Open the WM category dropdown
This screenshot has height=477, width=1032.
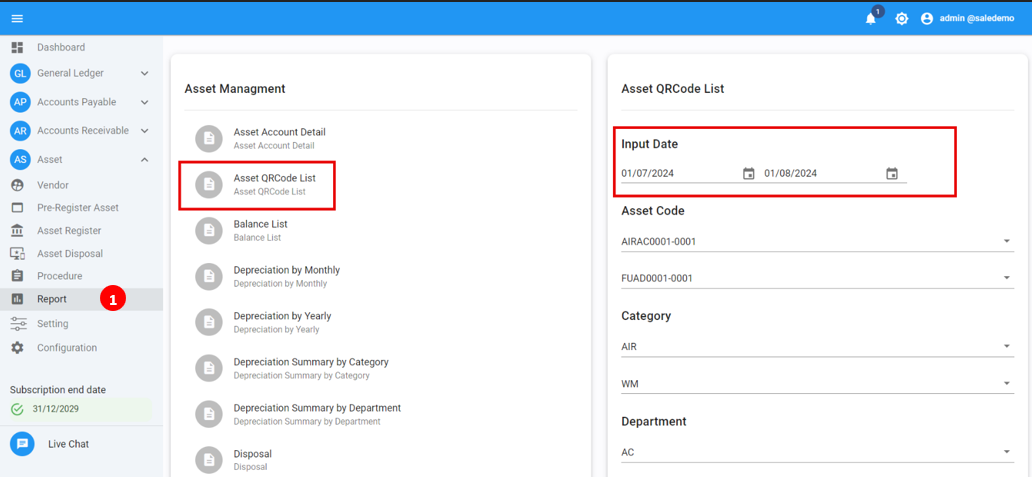(x=1006, y=384)
